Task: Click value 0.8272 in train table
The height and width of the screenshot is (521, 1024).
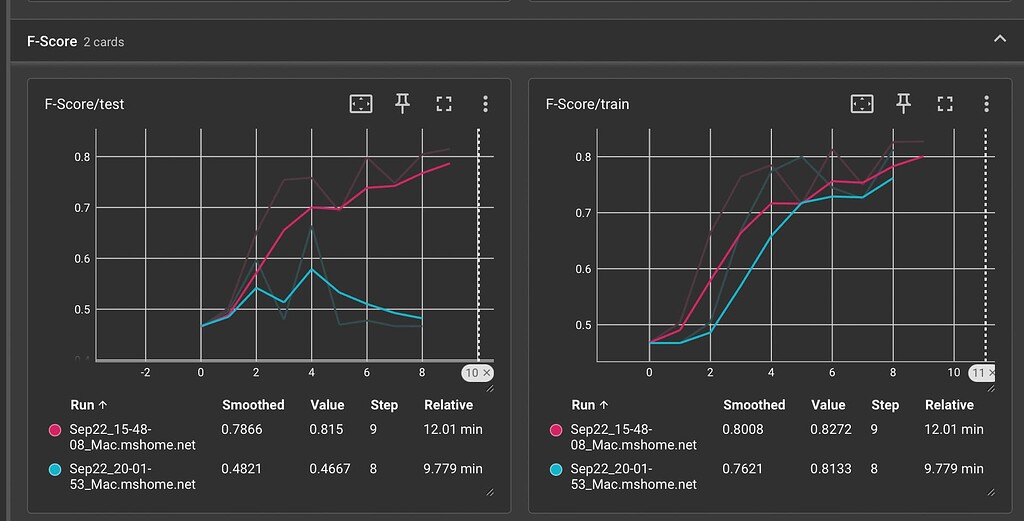Action: click(x=831, y=430)
